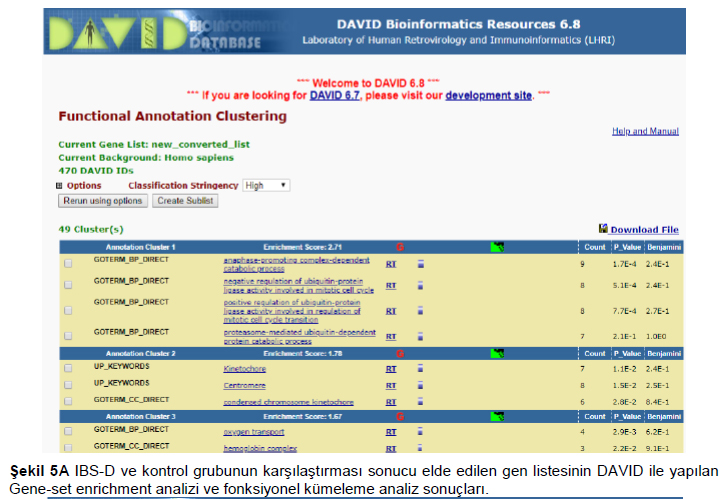Click the gene bar icon for negative regulation of ubiquitin-protein row
Image resolution: width=726 pixels, height=499 pixels.
(x=420, y=285)
